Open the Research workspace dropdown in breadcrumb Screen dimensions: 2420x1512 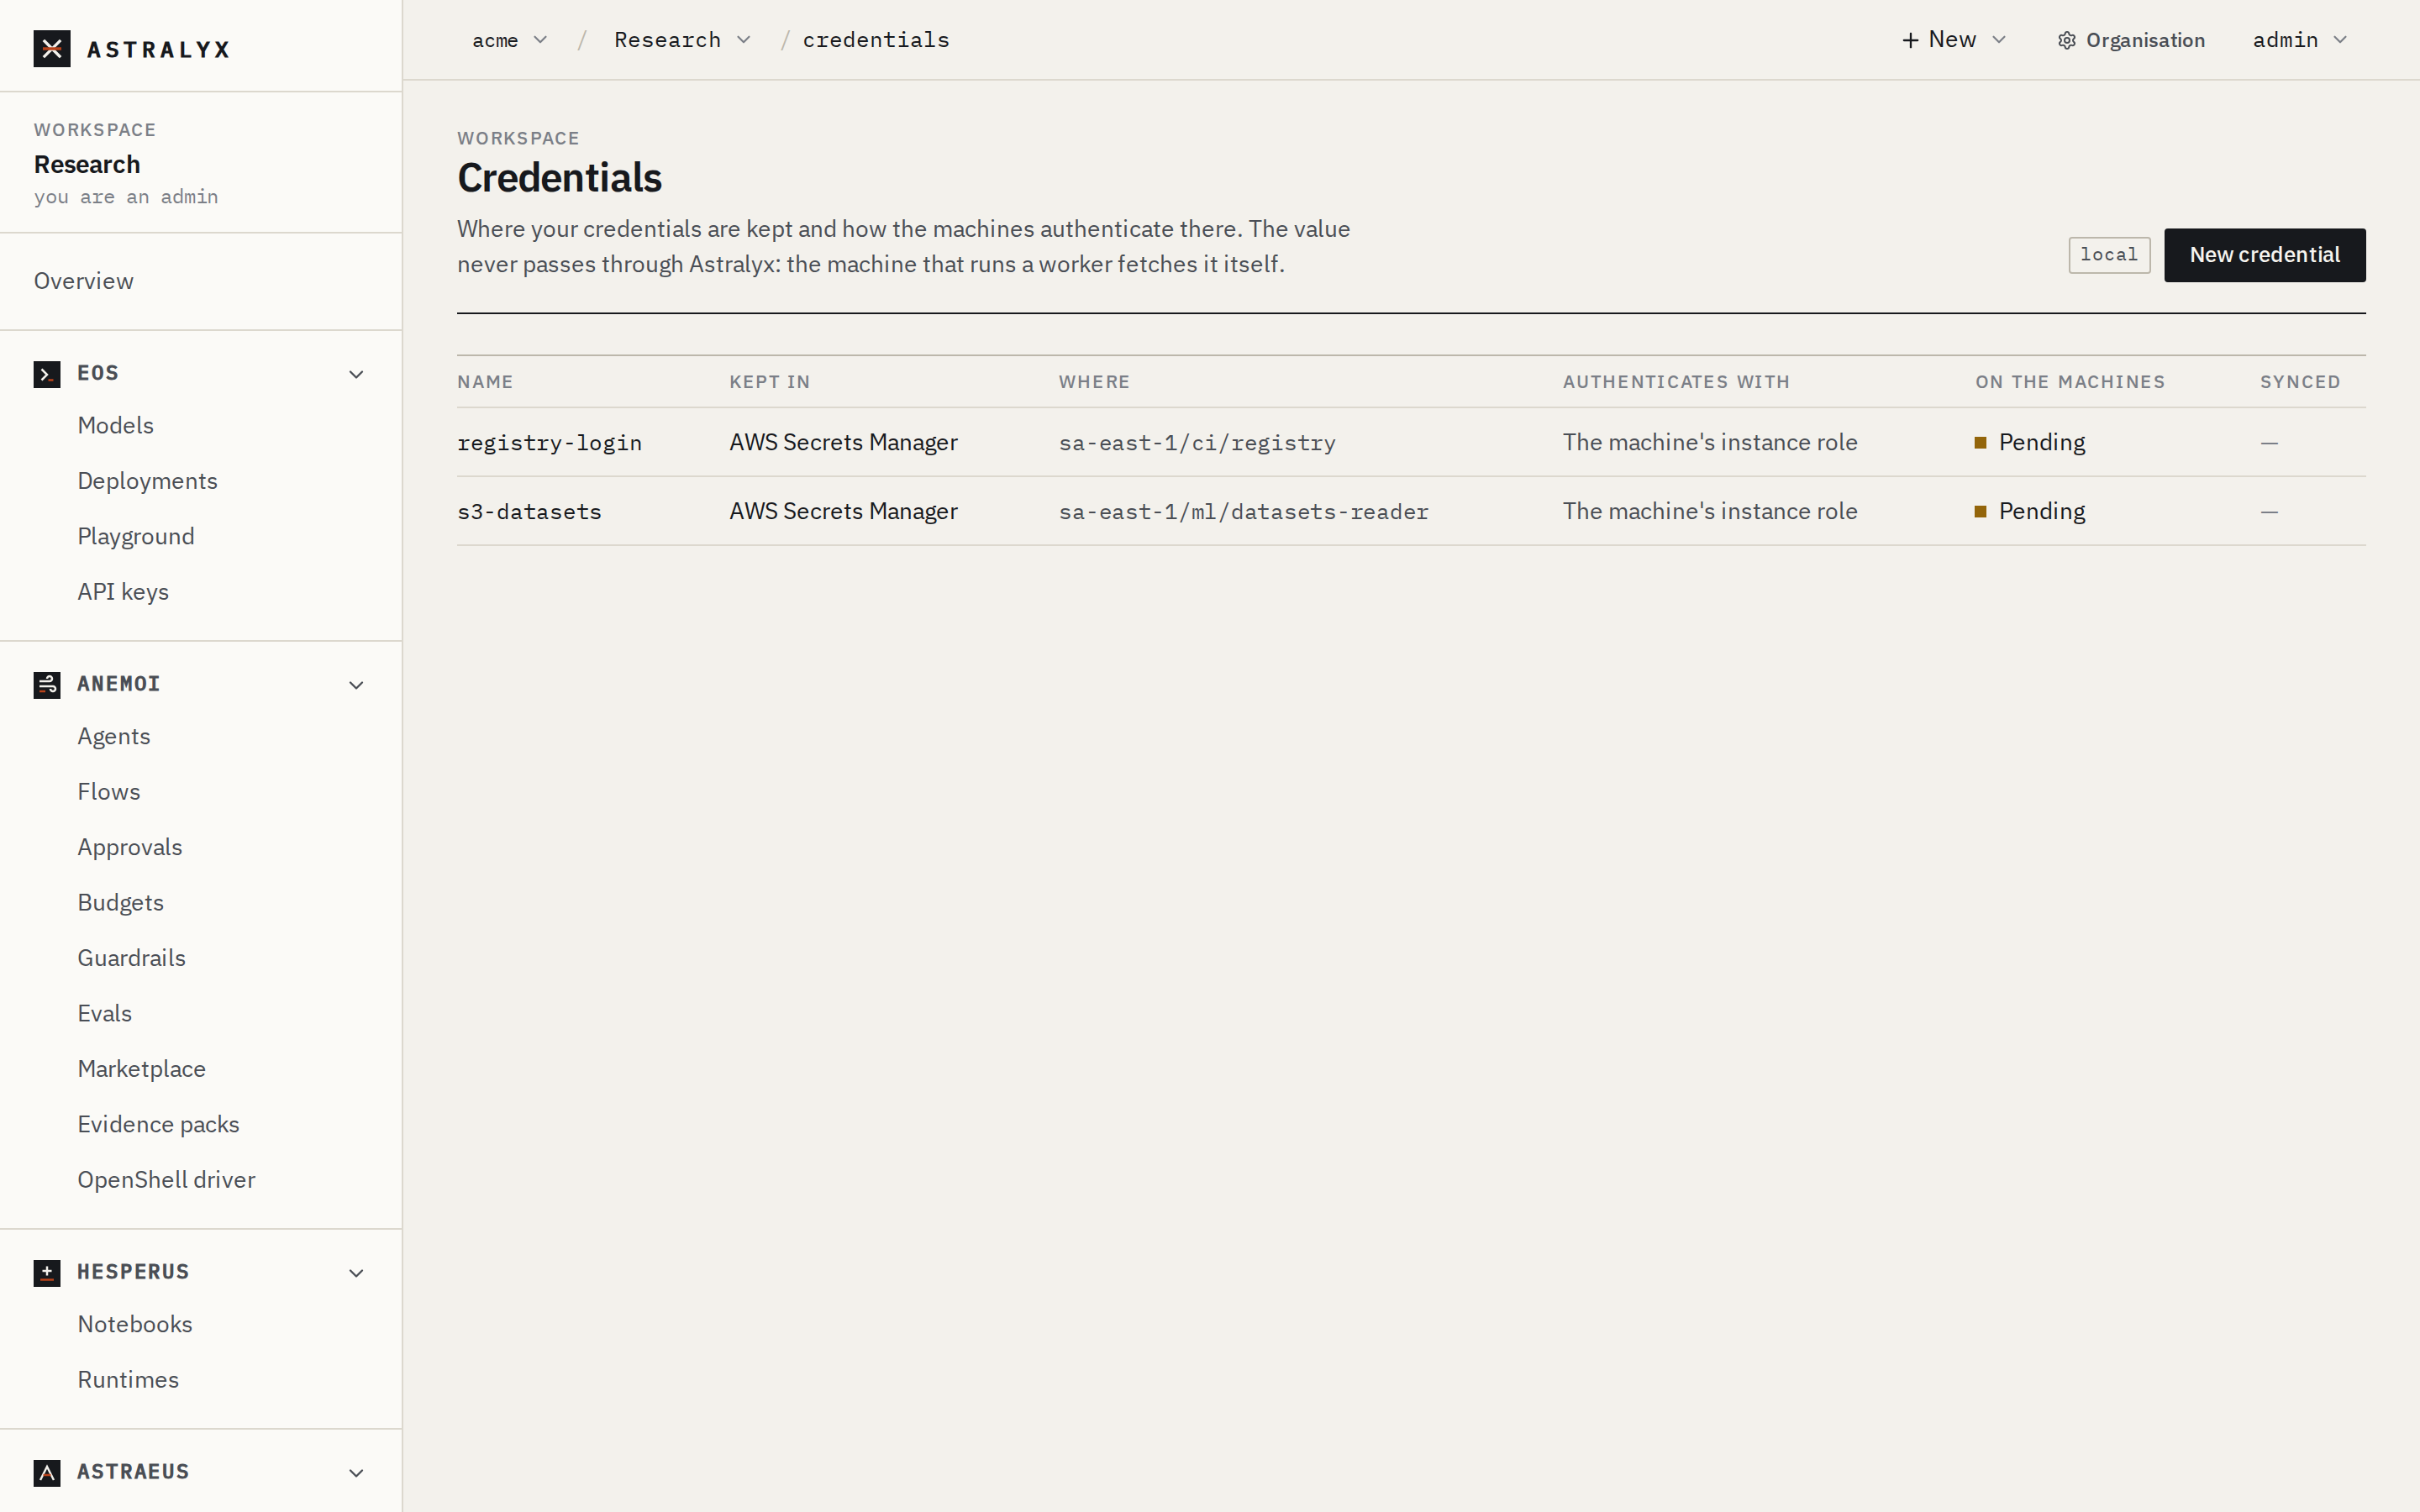pos(682,40)
